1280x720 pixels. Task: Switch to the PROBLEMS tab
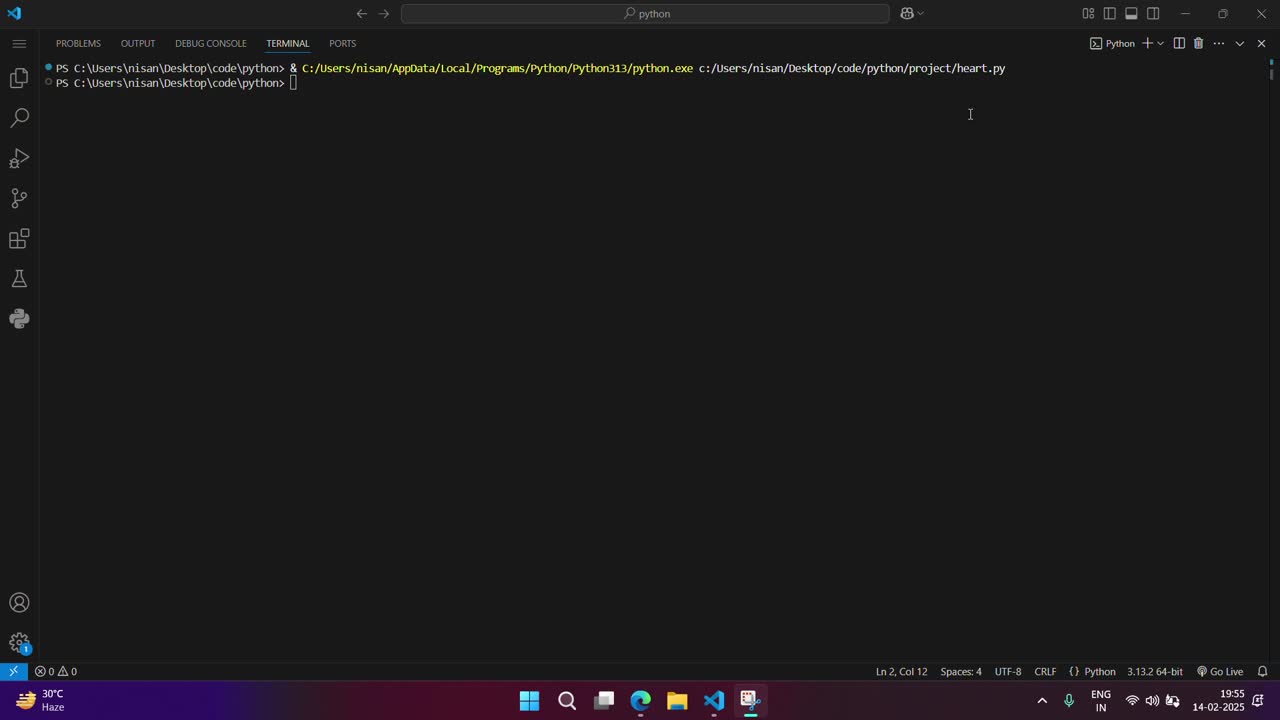[x=78, y=44]
